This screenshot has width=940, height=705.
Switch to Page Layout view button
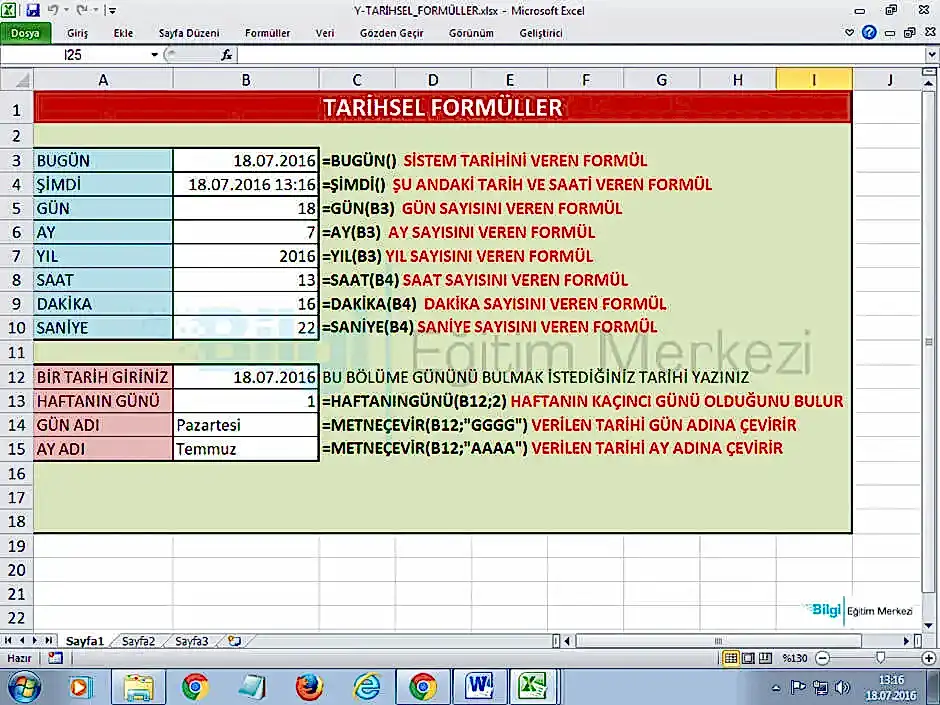(749, 658)
